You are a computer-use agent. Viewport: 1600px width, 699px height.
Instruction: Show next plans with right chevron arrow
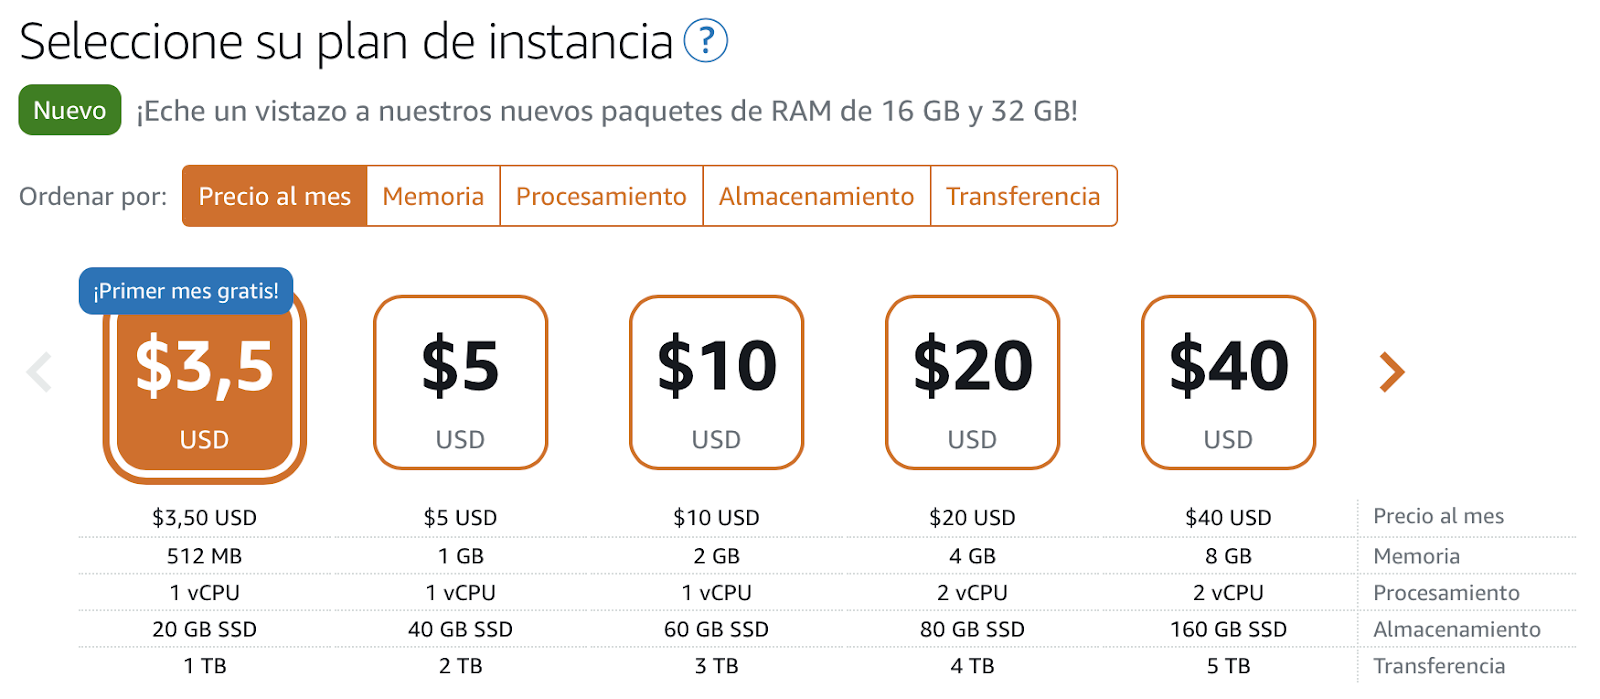tap(1392, 372)
